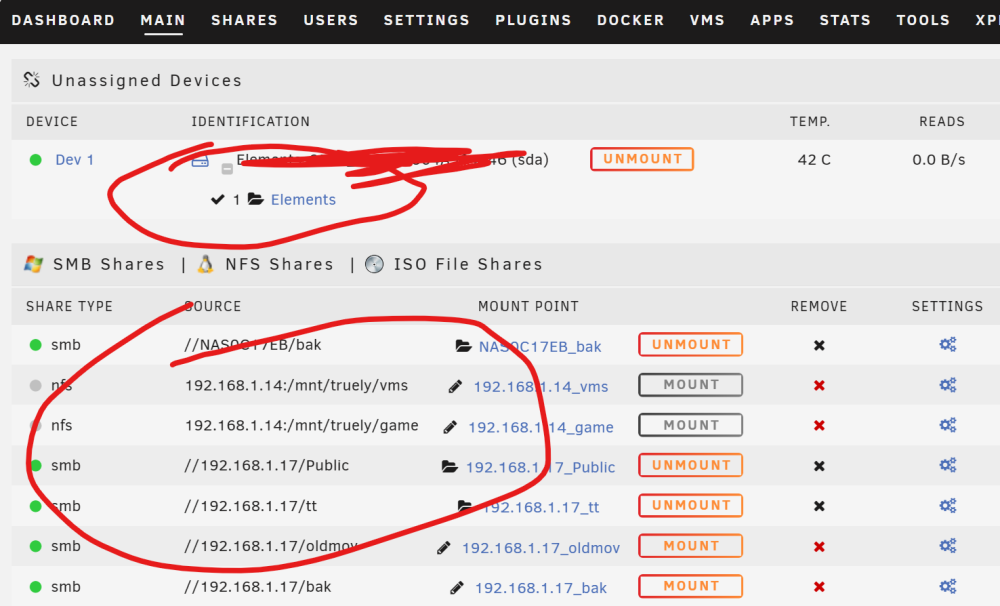Click the folder icon beside 192.168.1.17_Public

450,467
